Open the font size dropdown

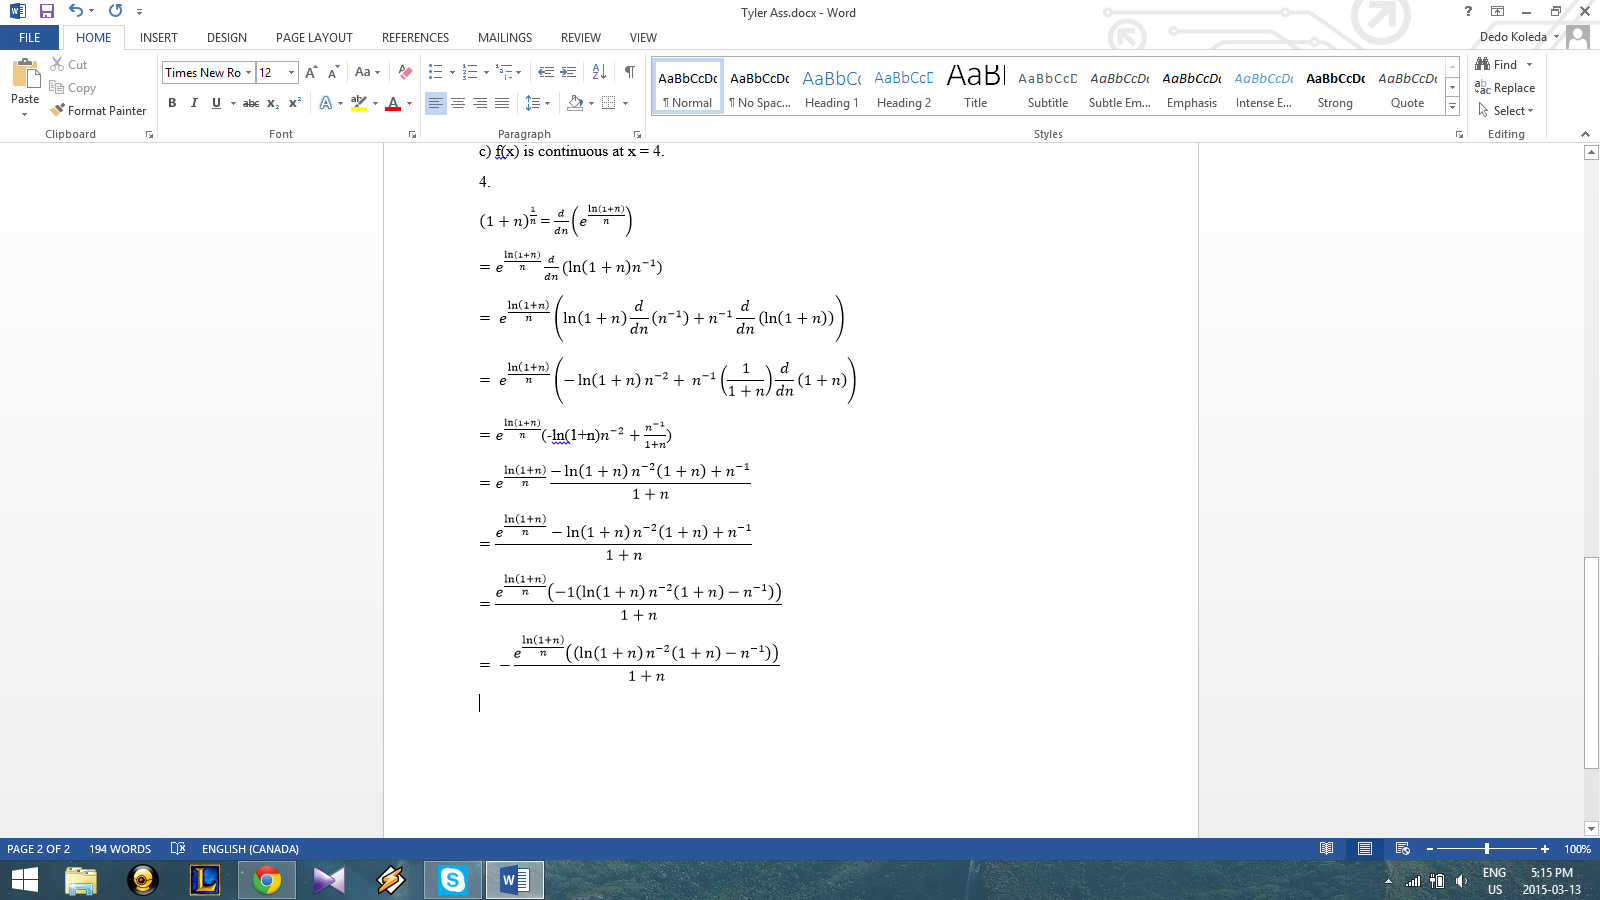(292, 72)
